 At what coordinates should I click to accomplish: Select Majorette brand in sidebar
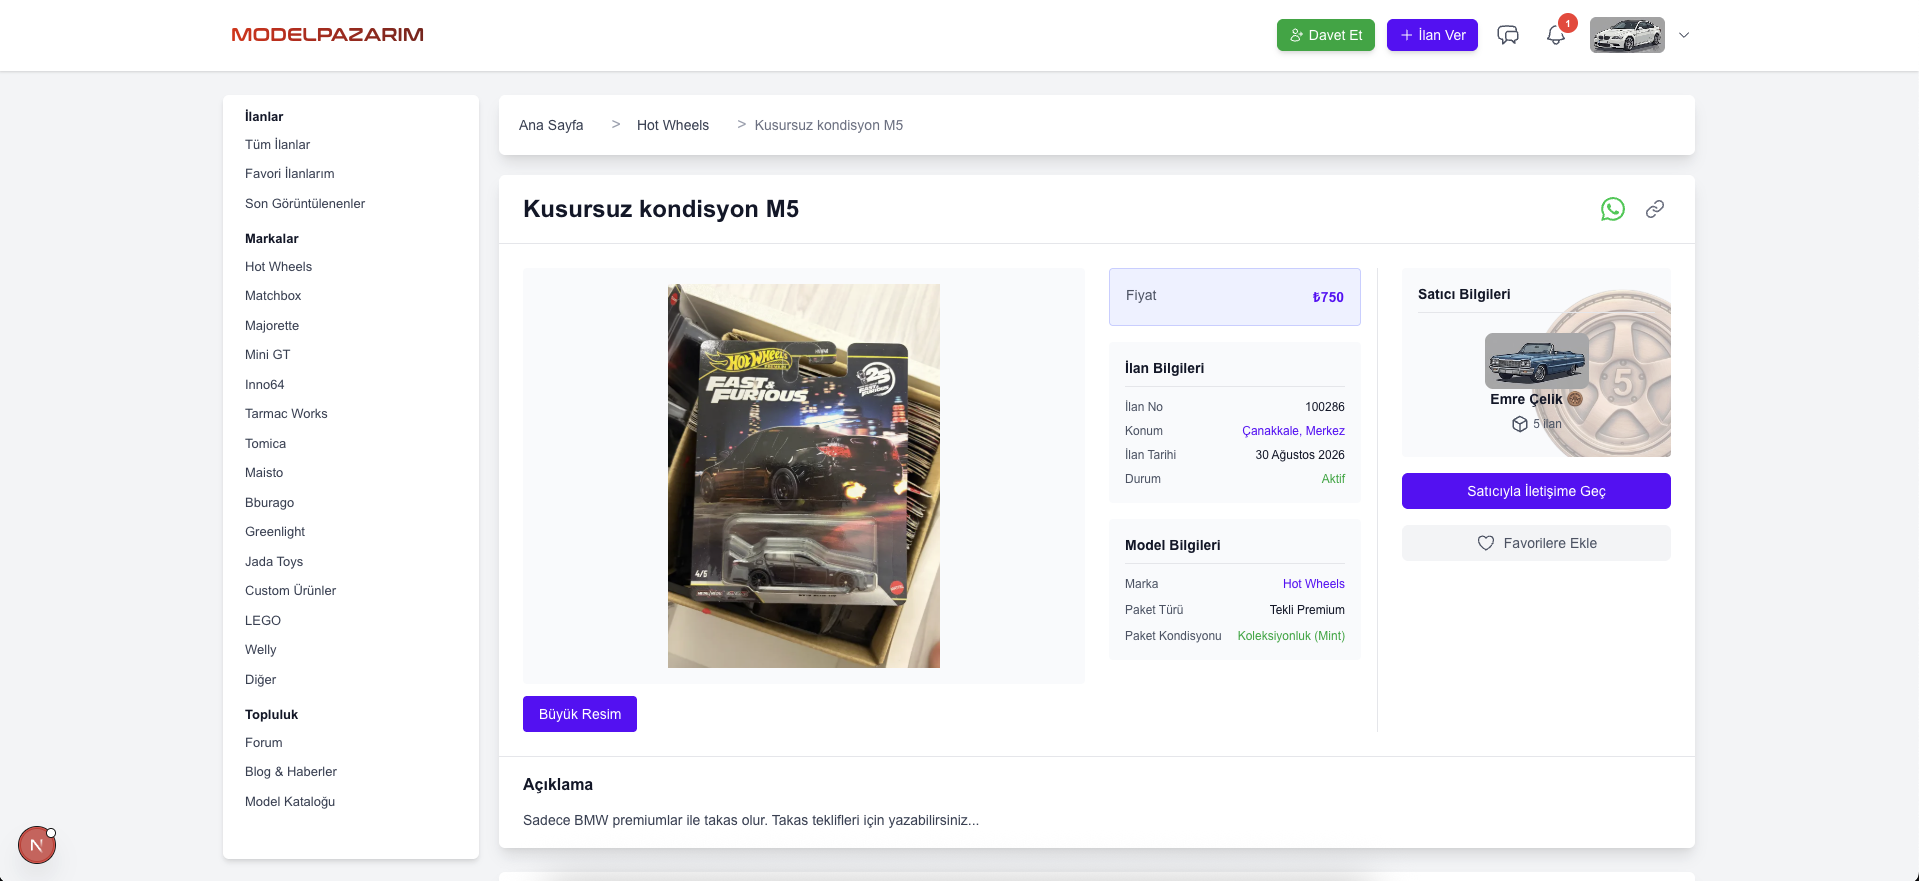(272, 326)
